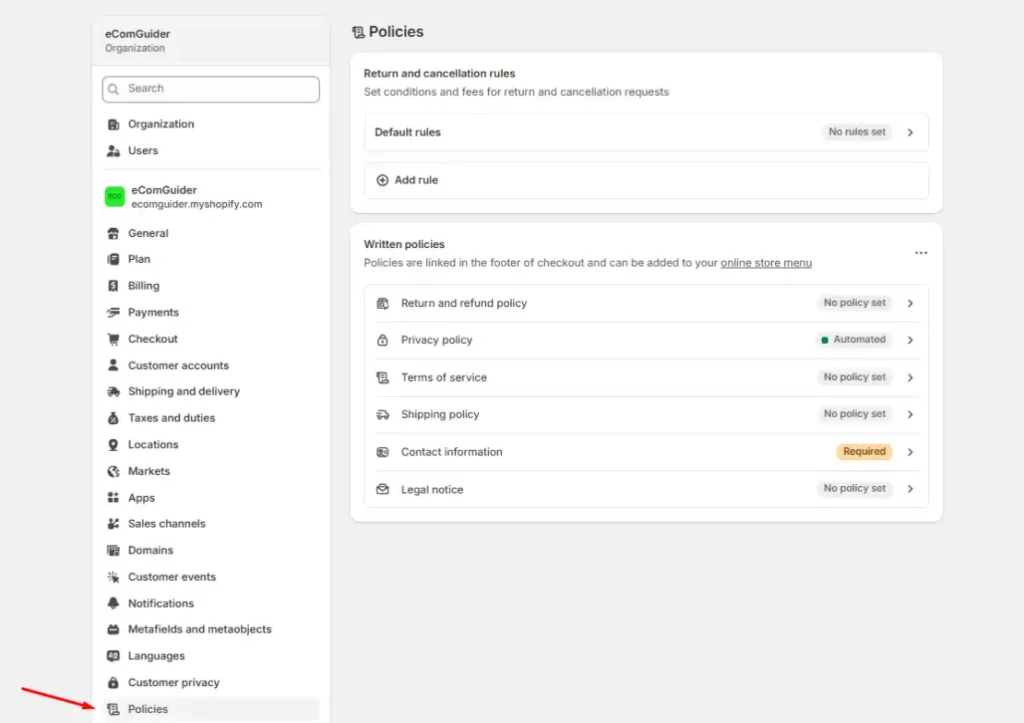Click into the Search settings field
This screenshot has height=723, width=1024.
(x=211, y=89)
